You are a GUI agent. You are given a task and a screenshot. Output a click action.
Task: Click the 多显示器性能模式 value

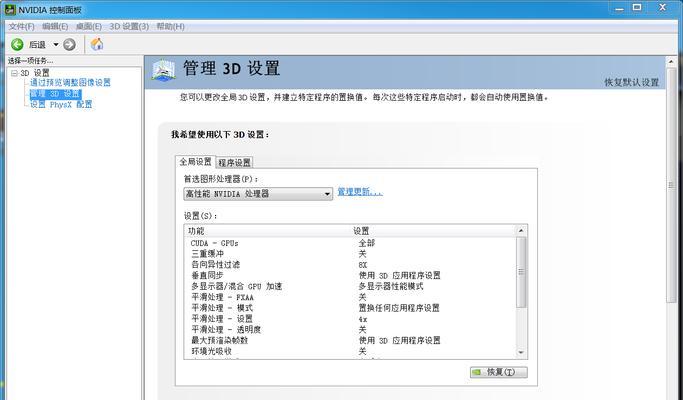391,286
